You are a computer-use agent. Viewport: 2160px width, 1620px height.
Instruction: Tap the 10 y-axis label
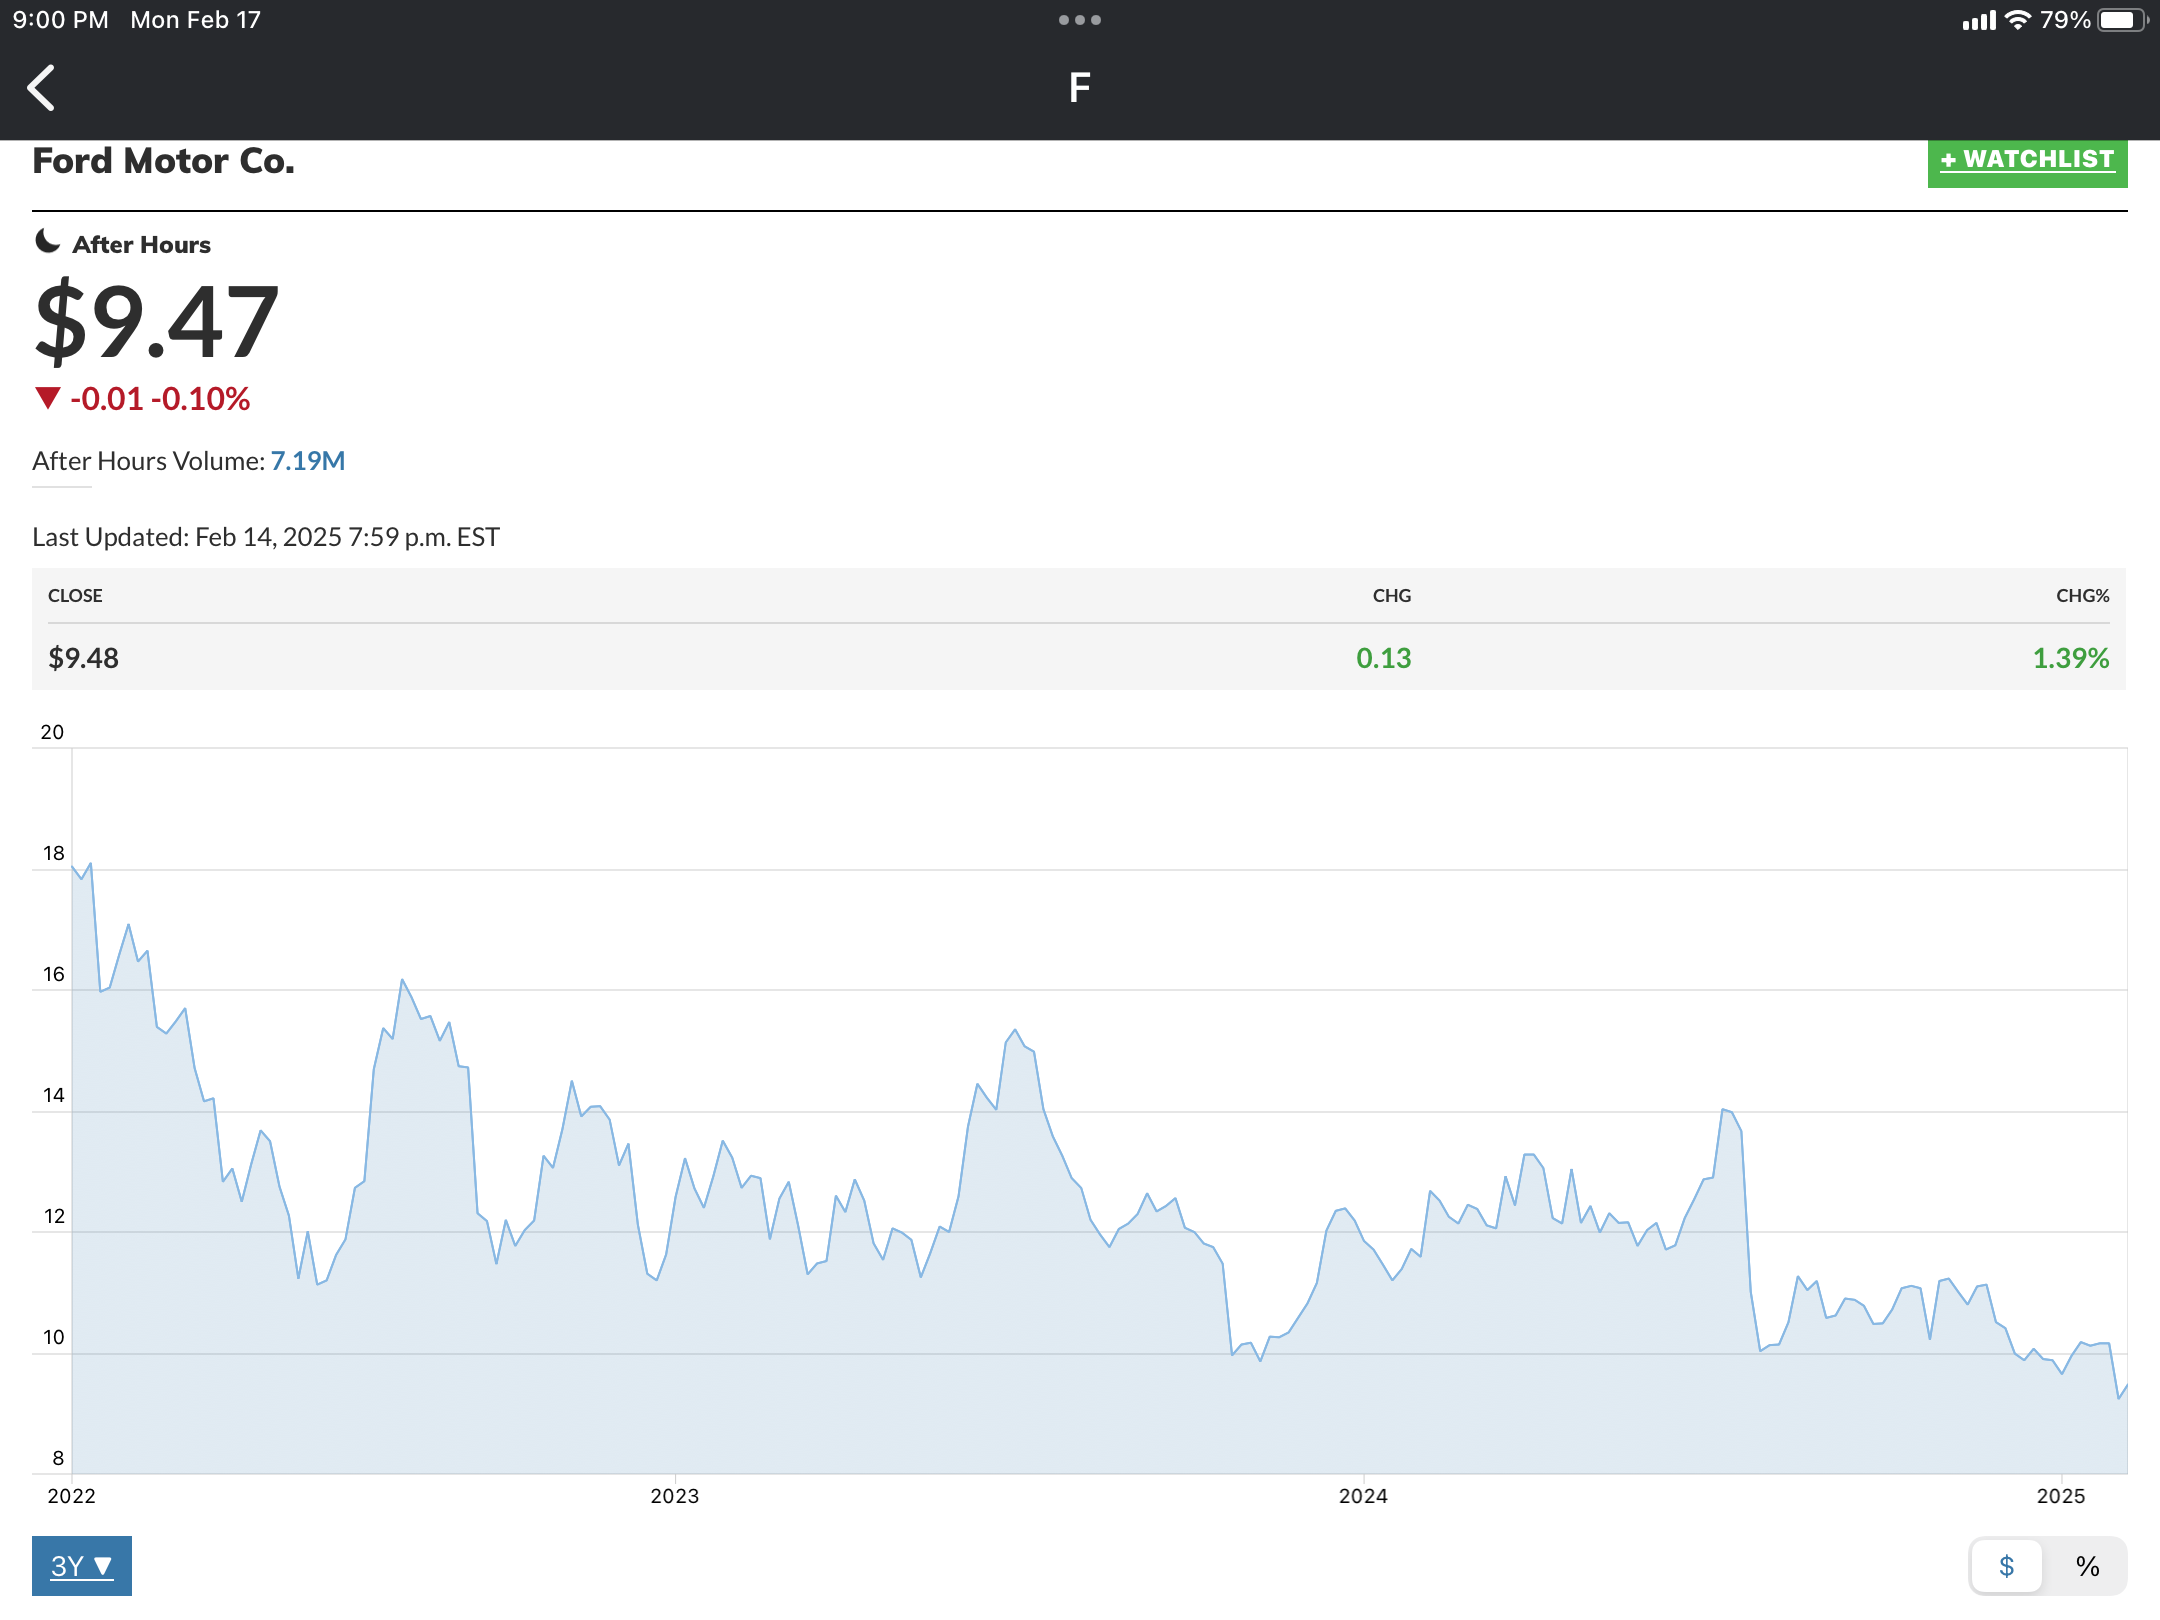coord(53,1337)
